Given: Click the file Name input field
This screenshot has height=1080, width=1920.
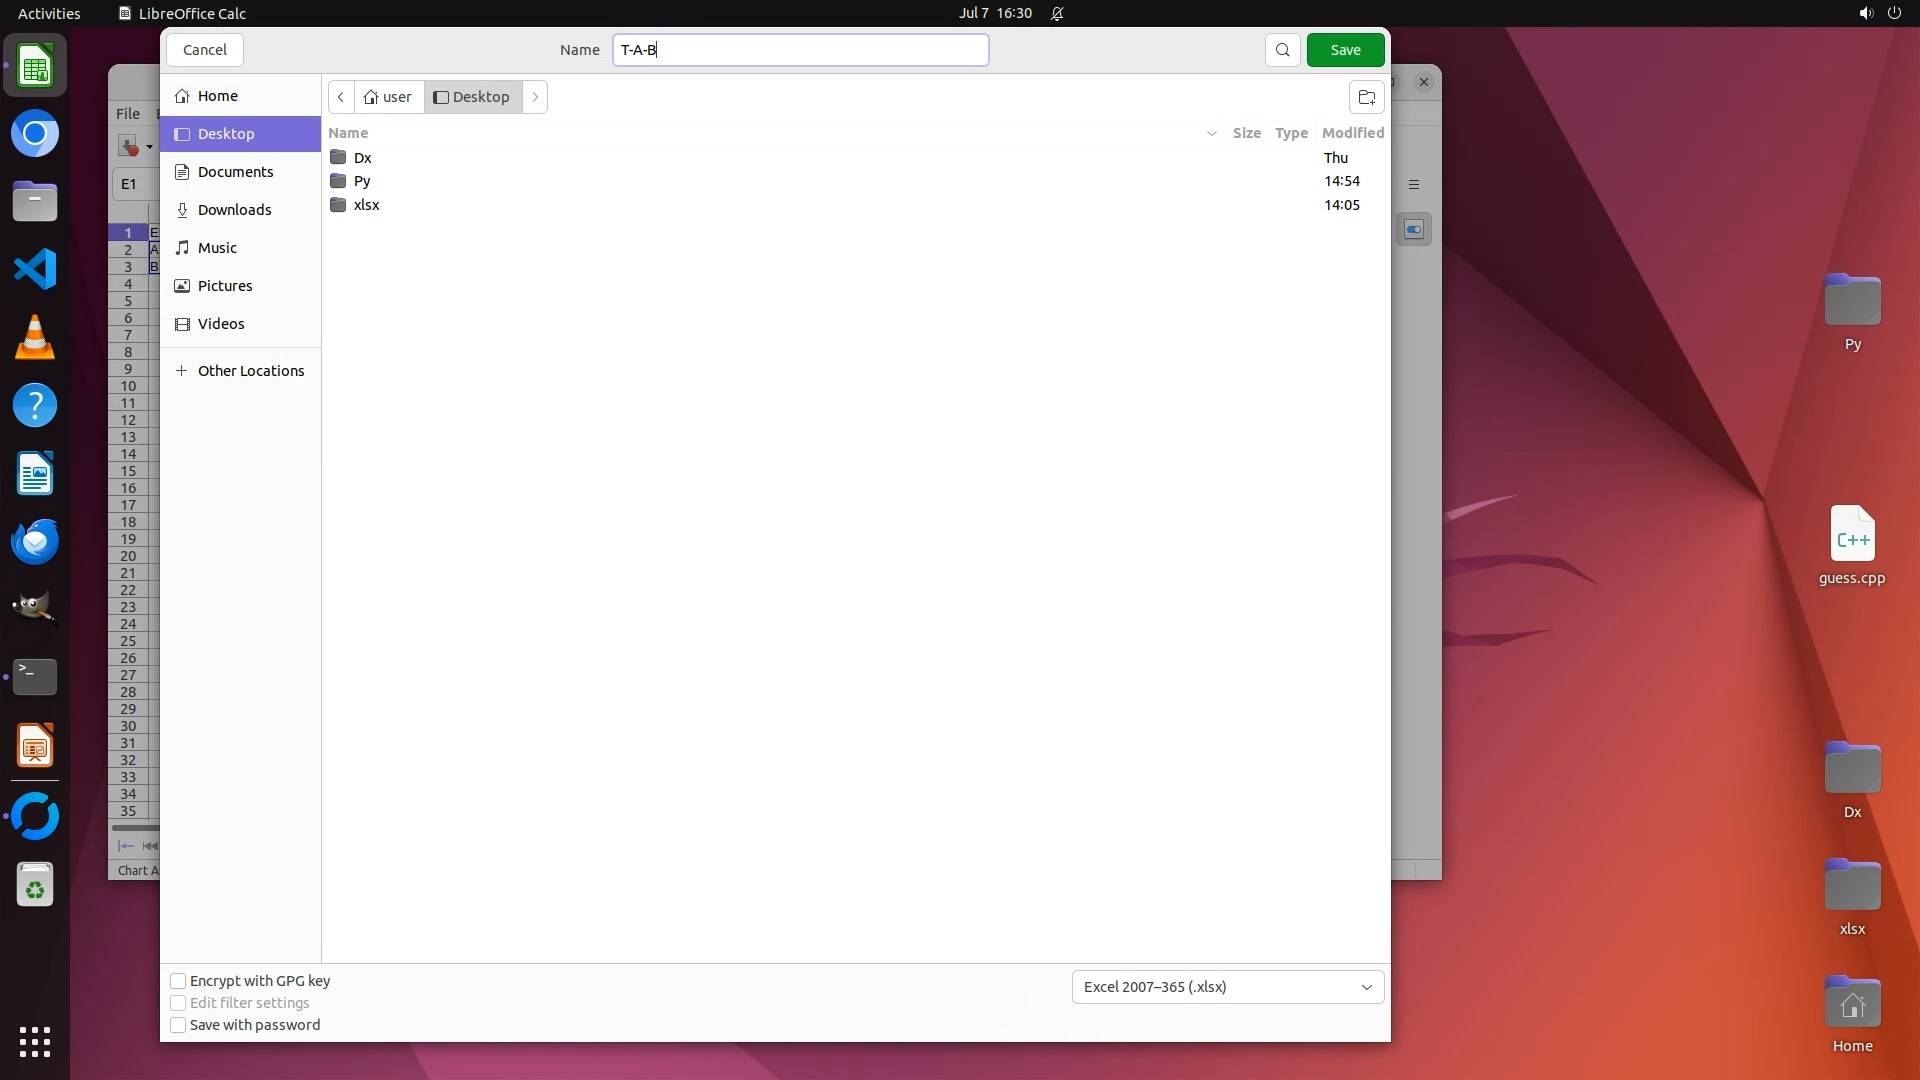Looking at the screenshot, I should coord(800,50).
